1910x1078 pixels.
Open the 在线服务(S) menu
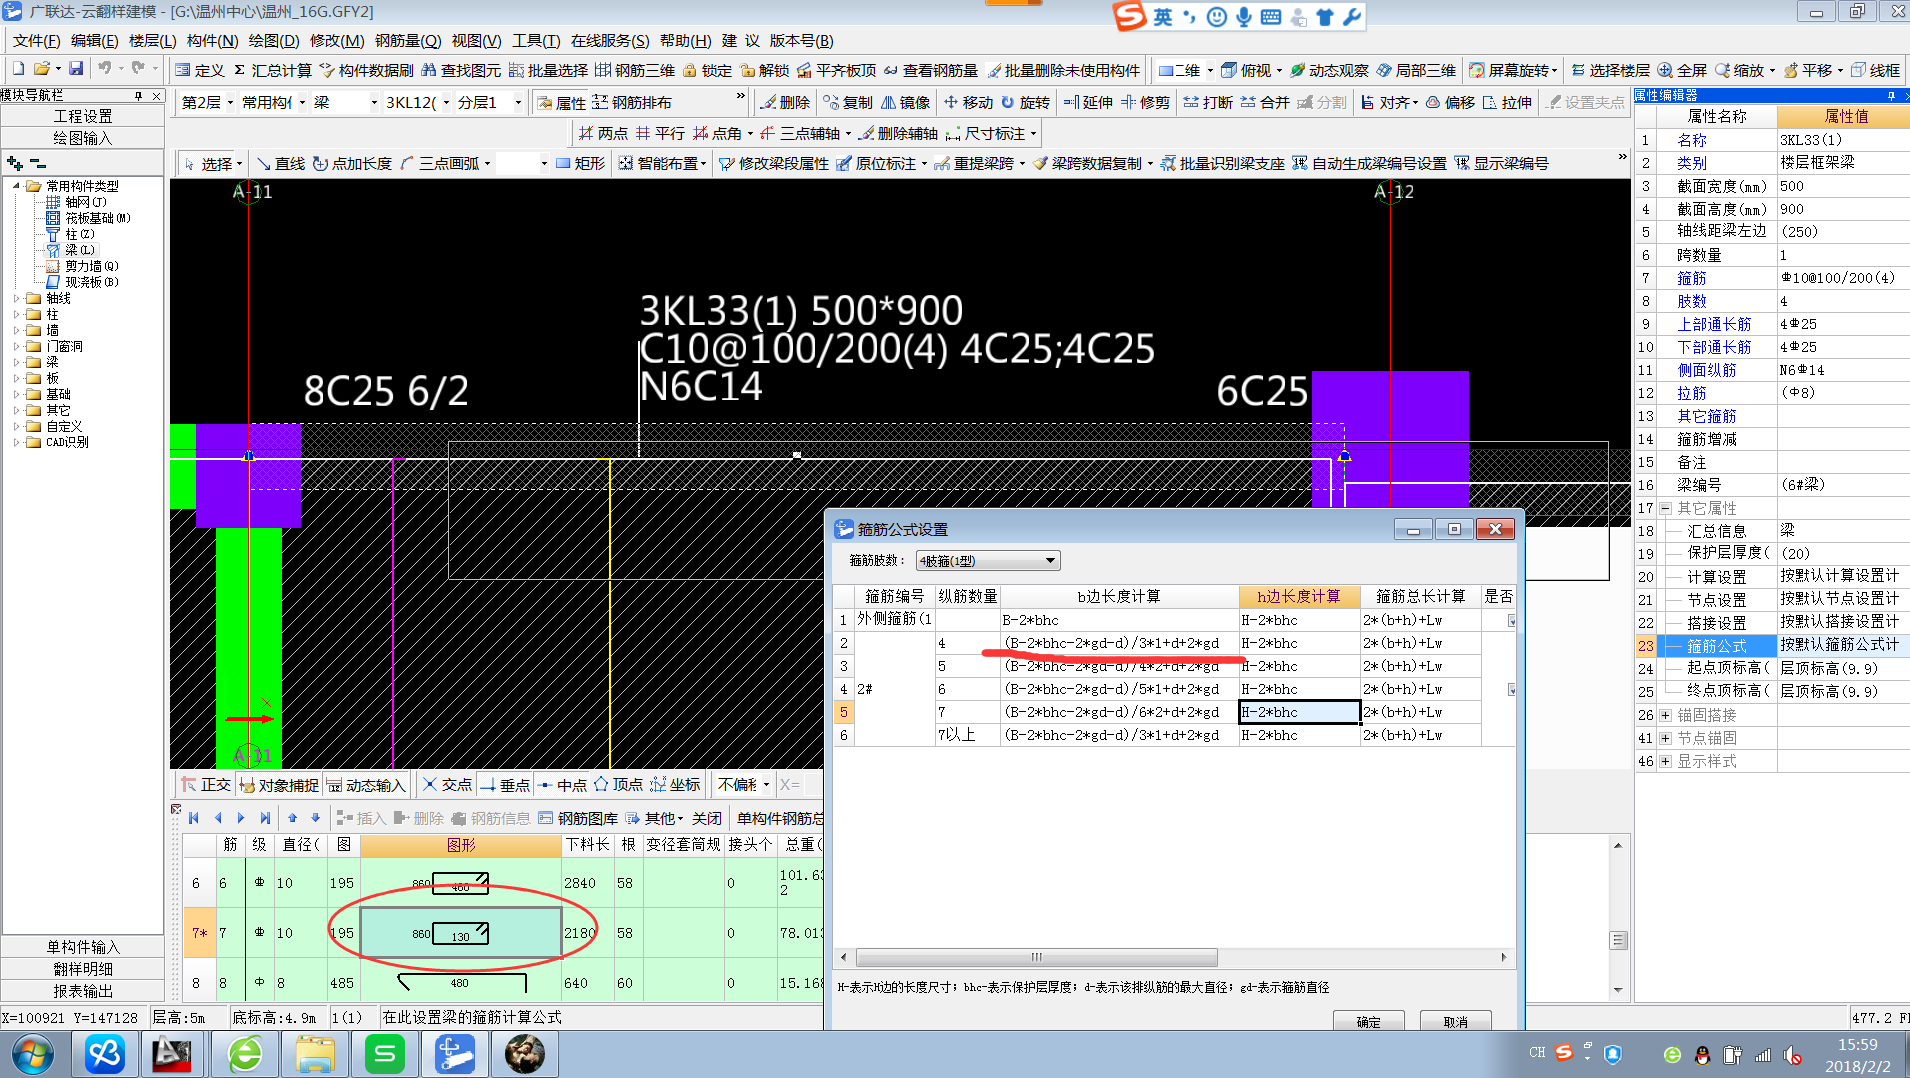point(610,40)
